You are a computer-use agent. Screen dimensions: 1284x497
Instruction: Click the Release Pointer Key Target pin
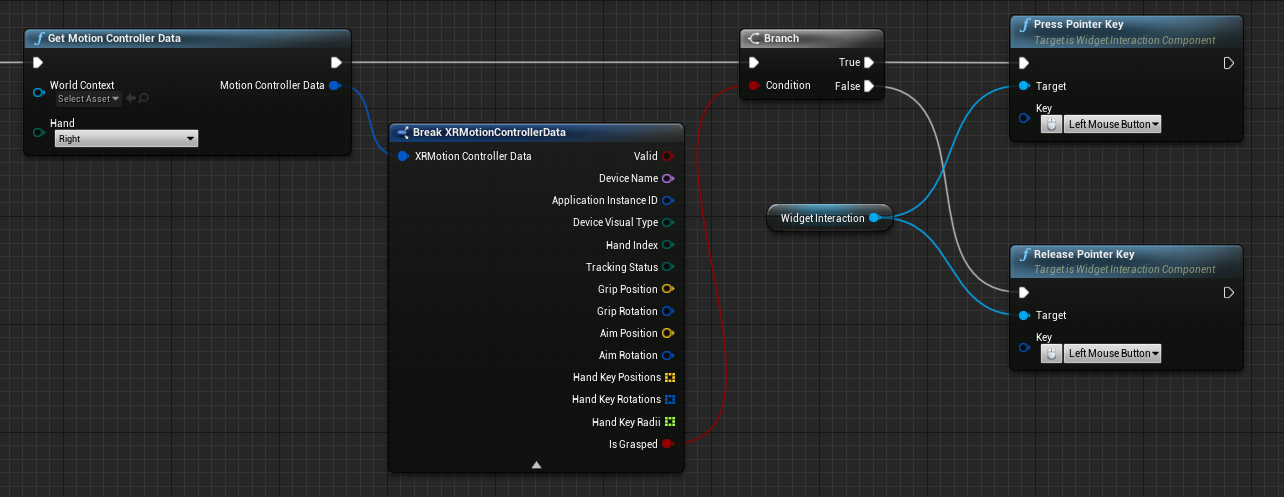tap(1023, 315)
